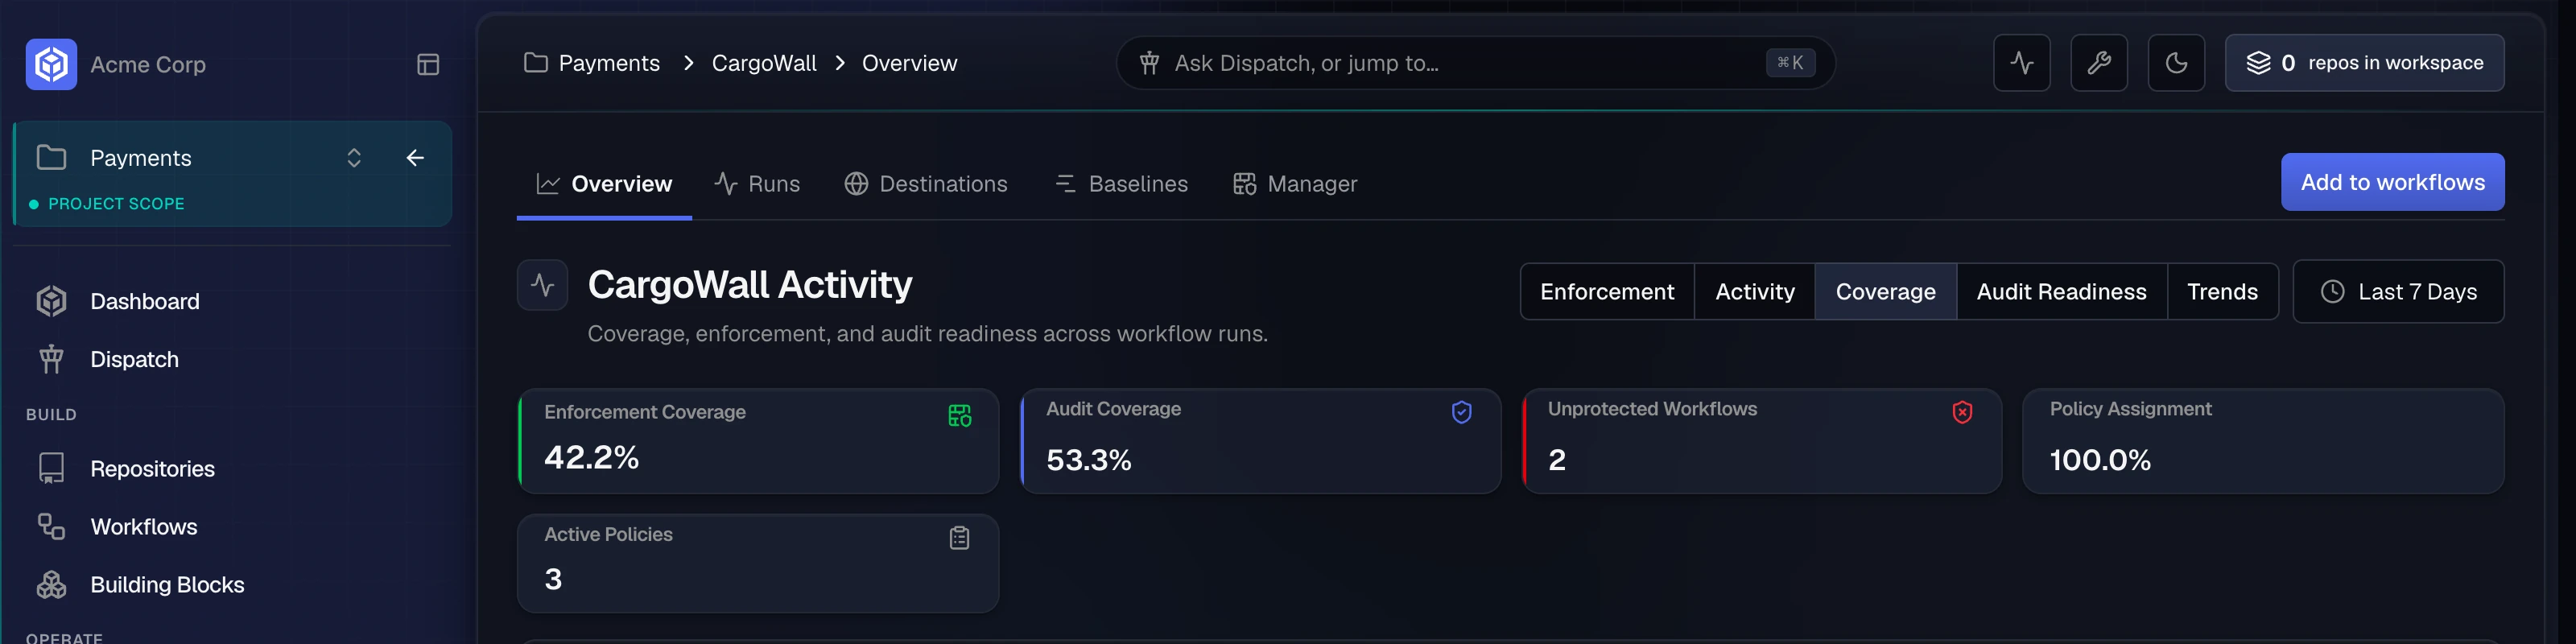Image resolution: width=2576 pixels, height=644 pixels.
Task: Toggle the sidebar panel layout icon
Action: (428, 65)
